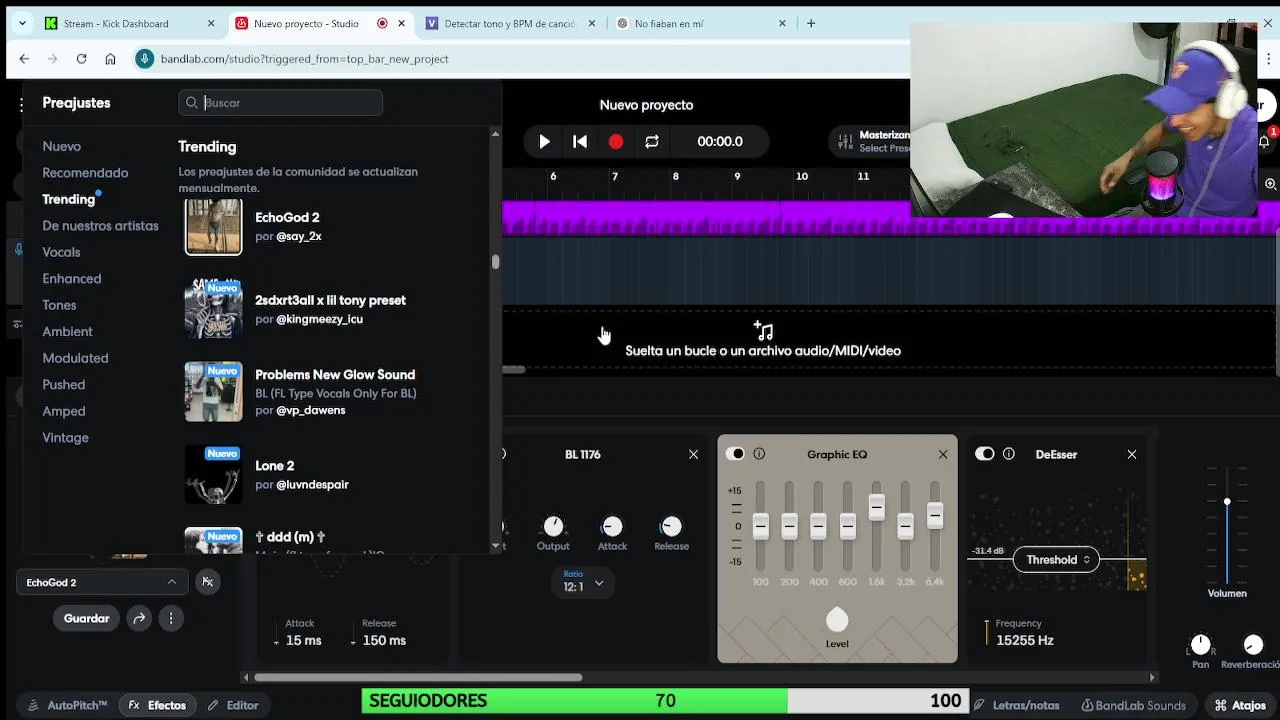Click the Buscar preset search field
Viewport: 1280px width, 720px height.
click(281, 103)
